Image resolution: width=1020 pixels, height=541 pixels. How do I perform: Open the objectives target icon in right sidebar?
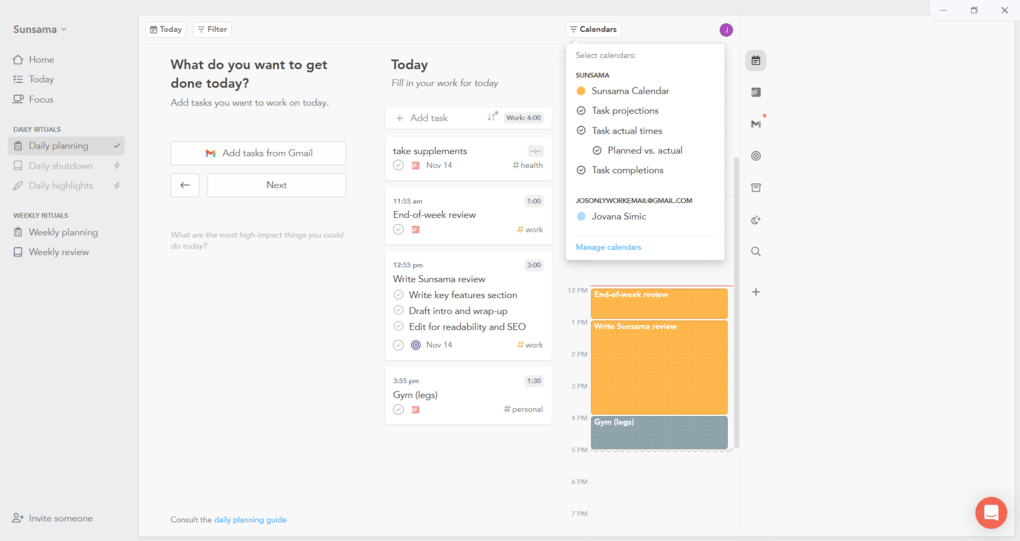point(755,156)
